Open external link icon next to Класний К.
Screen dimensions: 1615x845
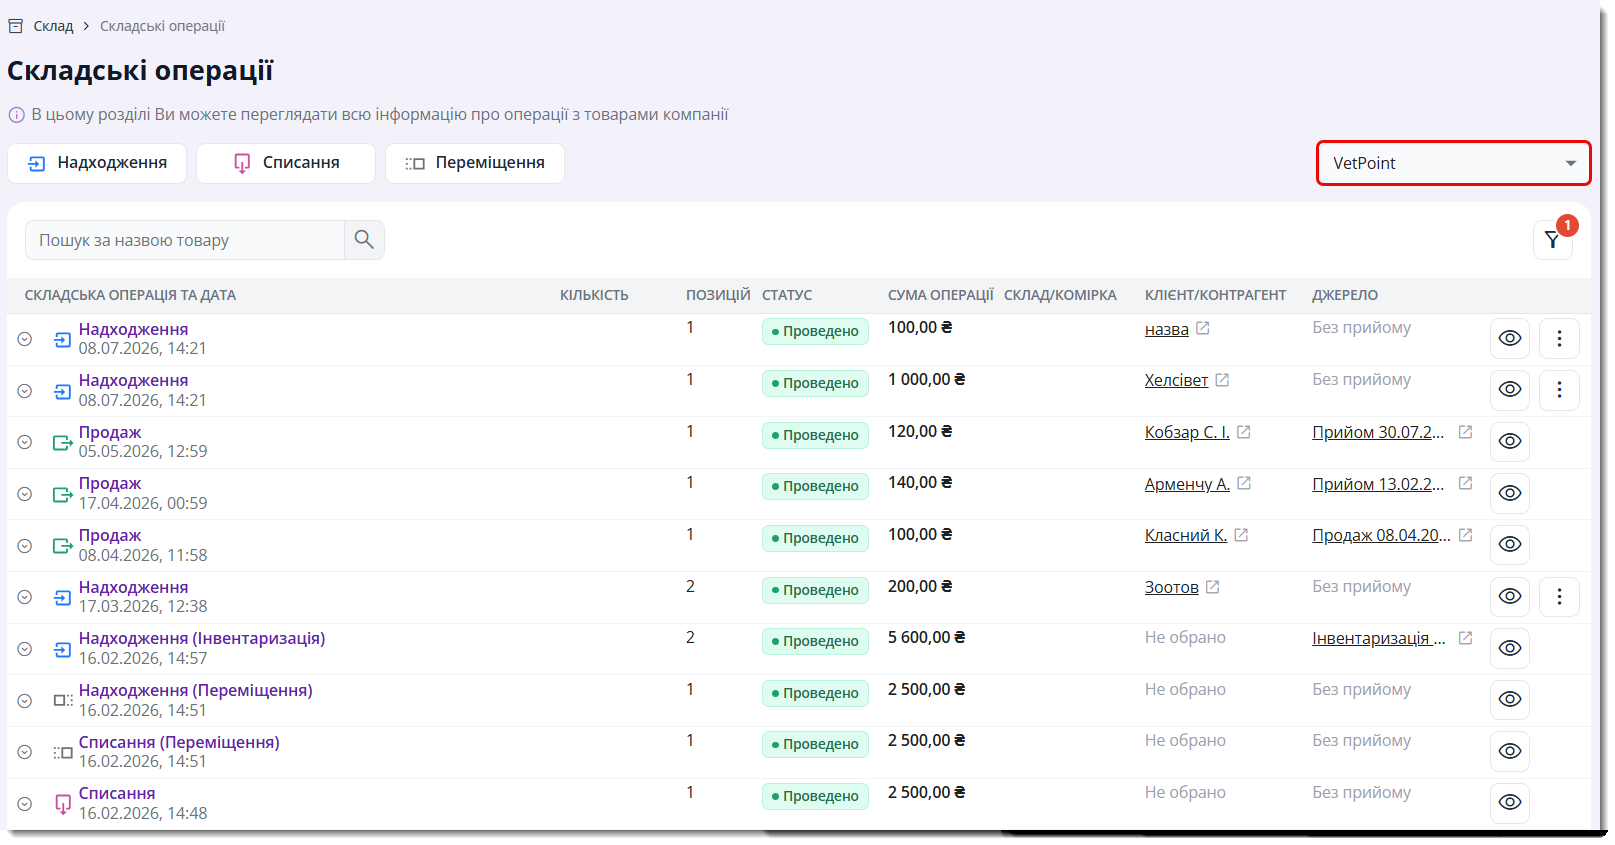click(x=1241, y=535)
